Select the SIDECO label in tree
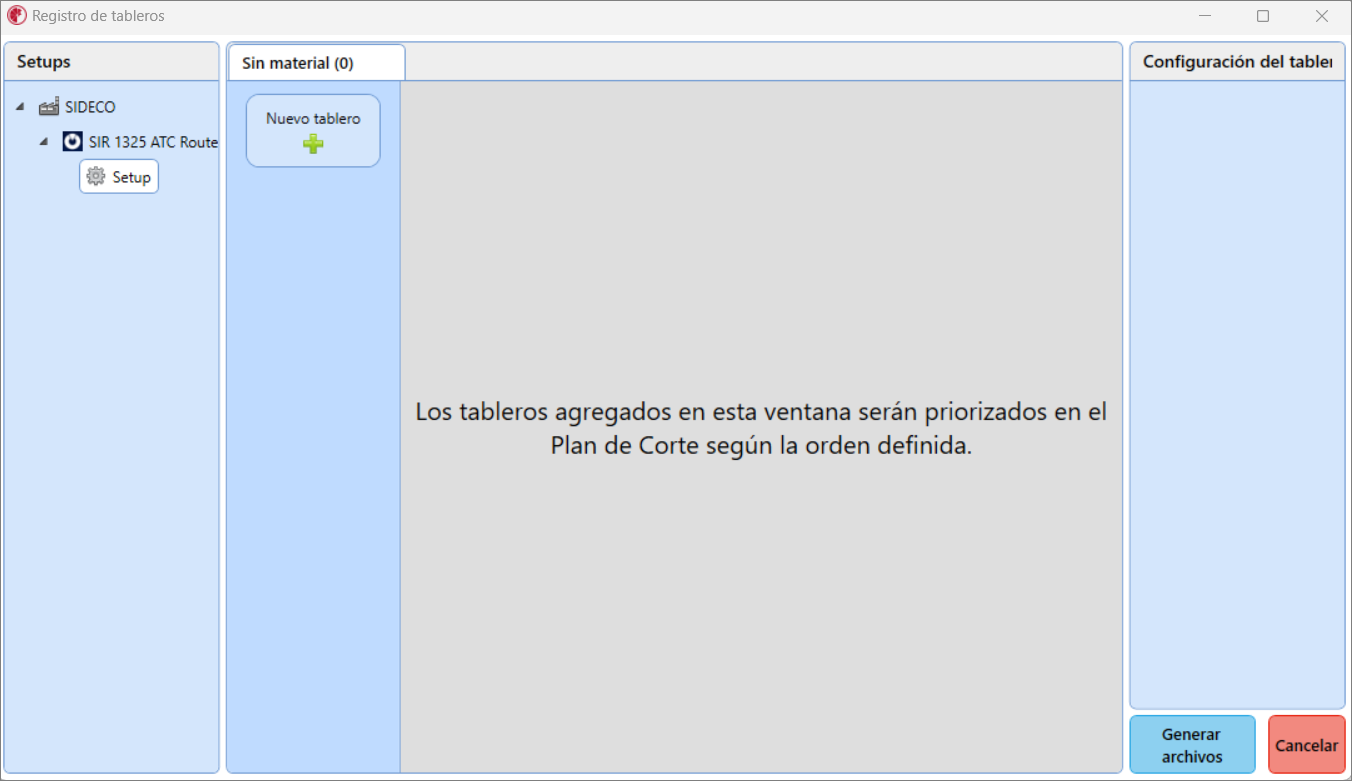 [90, 107]
